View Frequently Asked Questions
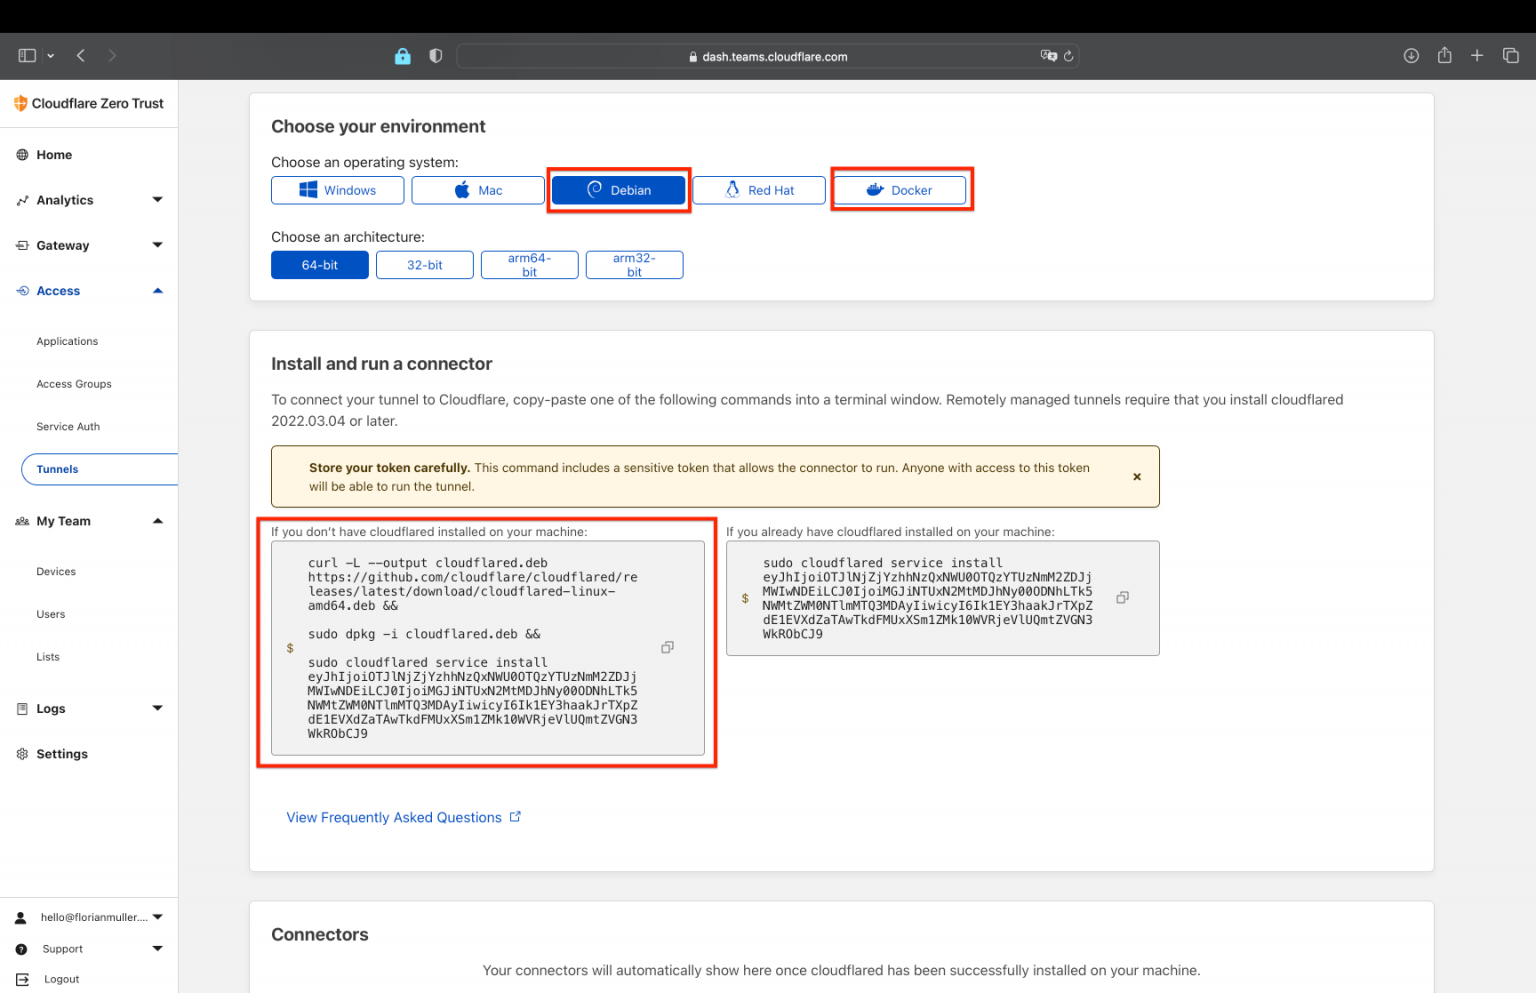Viewport: 1536px width, 993px height. coord(394,817)
